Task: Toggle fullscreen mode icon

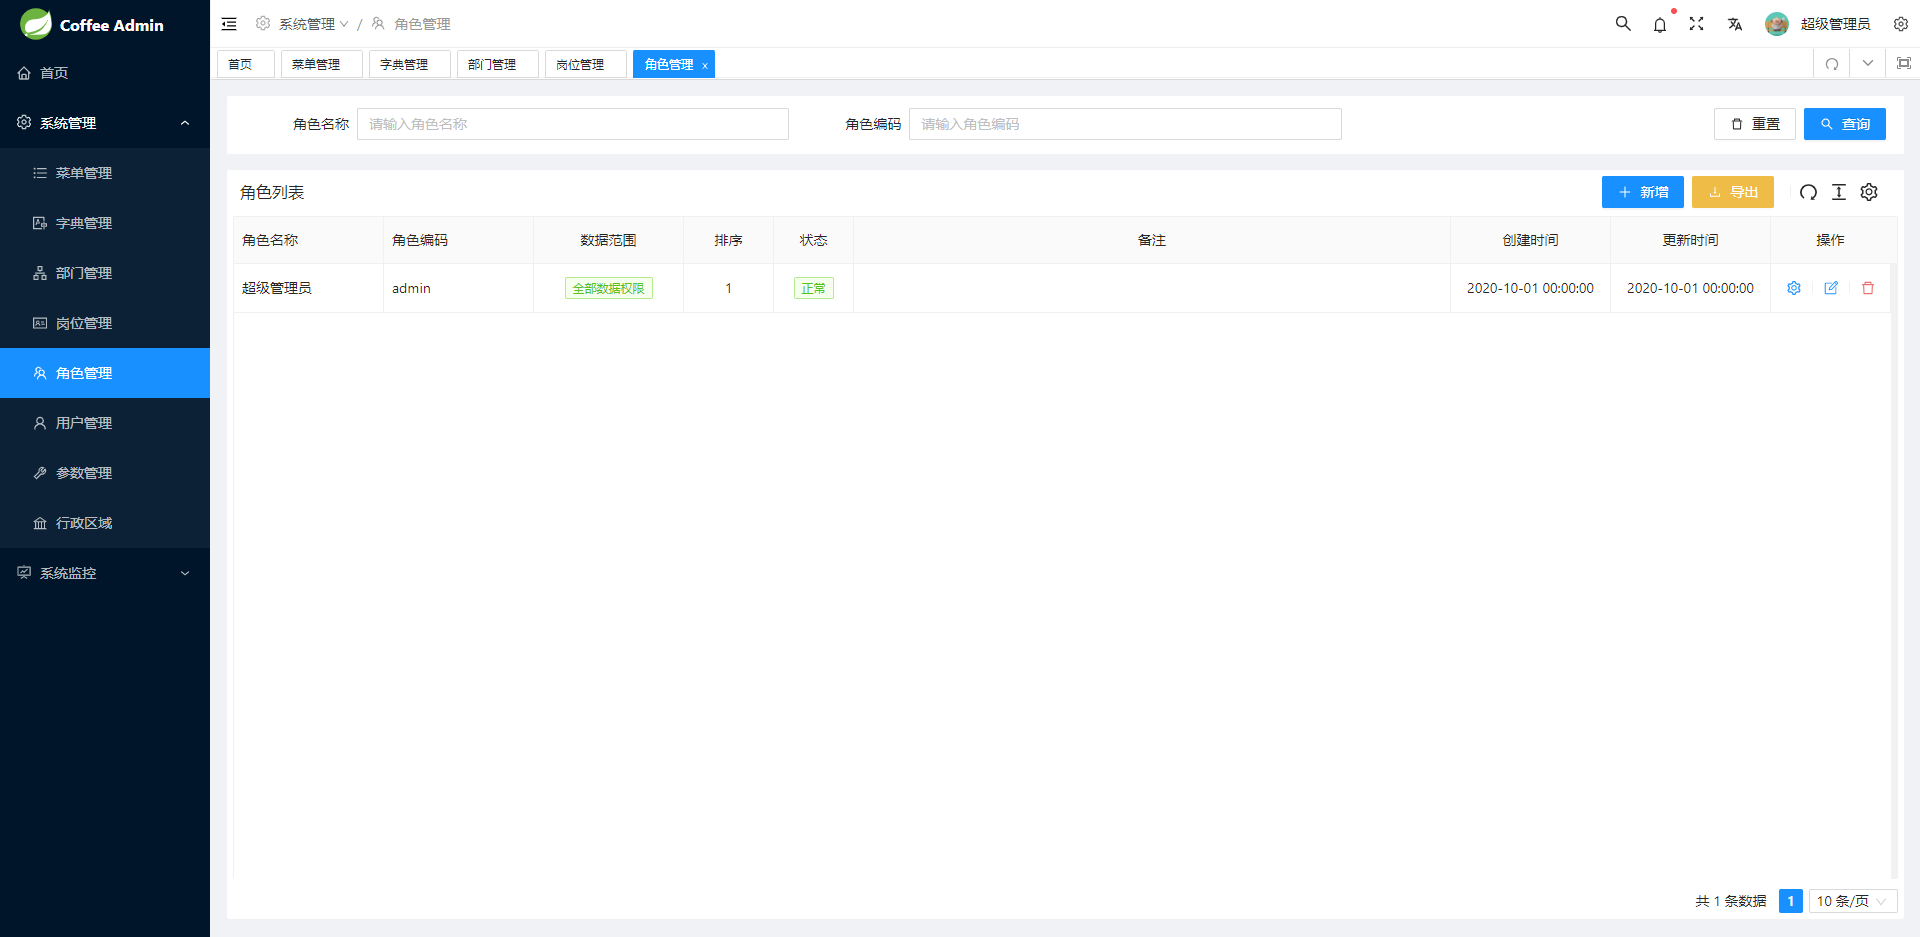Action: click(x=1697, y=24)
